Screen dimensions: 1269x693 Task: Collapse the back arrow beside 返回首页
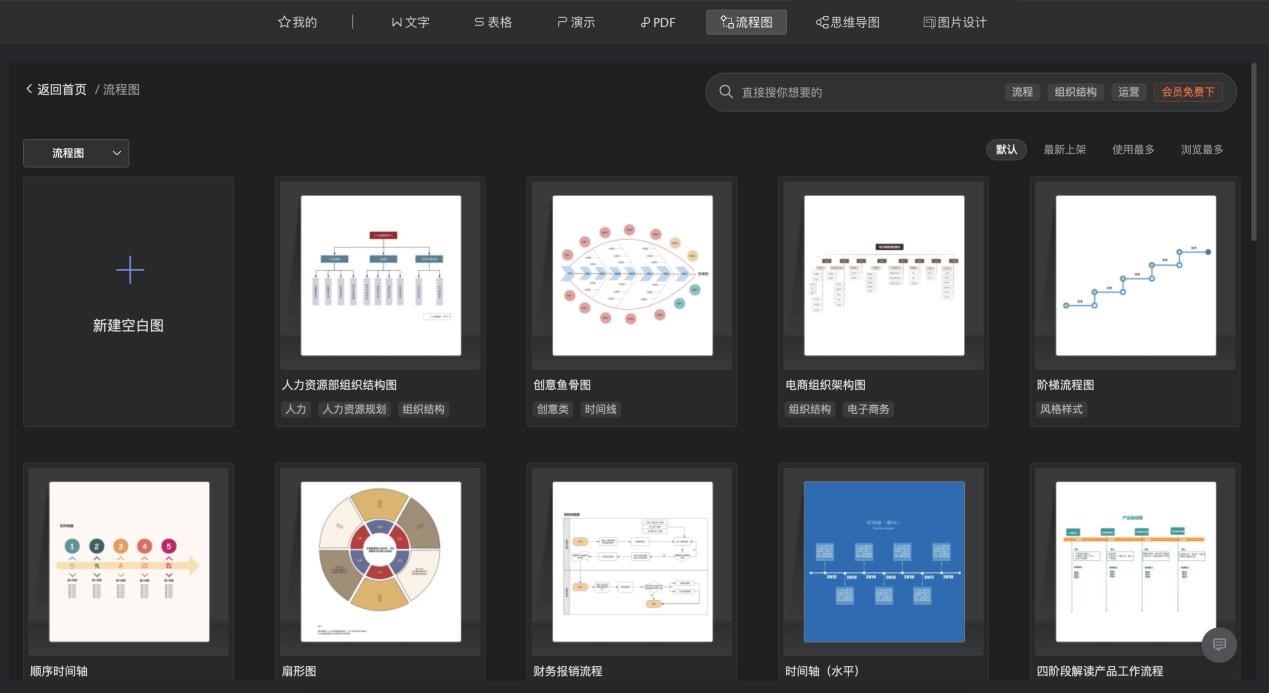coord(30,89)
